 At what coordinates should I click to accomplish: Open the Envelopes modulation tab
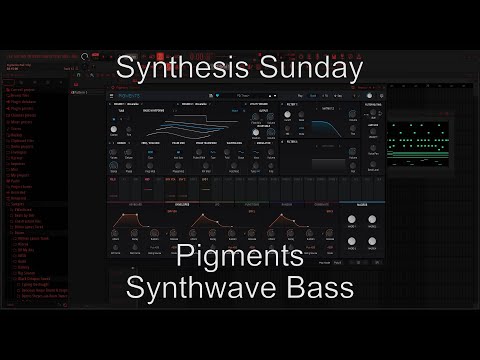click(182, 204)
